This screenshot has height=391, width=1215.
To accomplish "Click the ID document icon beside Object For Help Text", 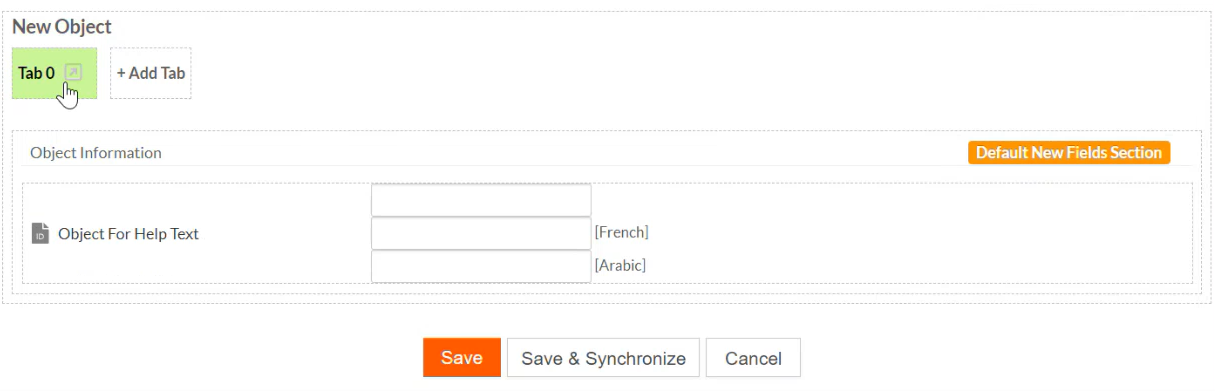I will tap(40, 234).
